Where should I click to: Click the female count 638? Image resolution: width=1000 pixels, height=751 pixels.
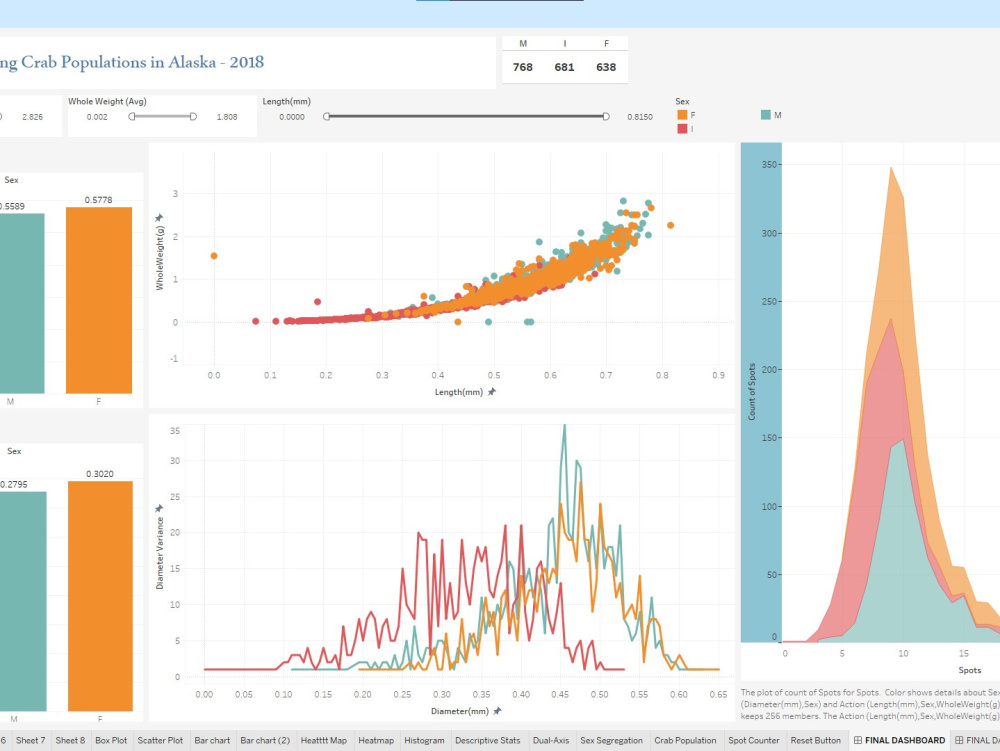click(607, 67)
